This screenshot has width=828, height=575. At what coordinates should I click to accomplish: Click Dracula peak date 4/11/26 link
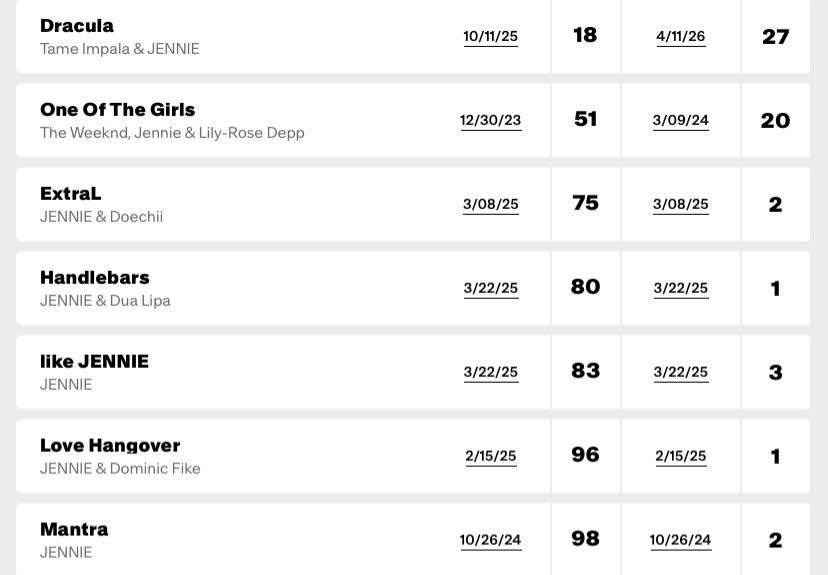tap(680, 36)
